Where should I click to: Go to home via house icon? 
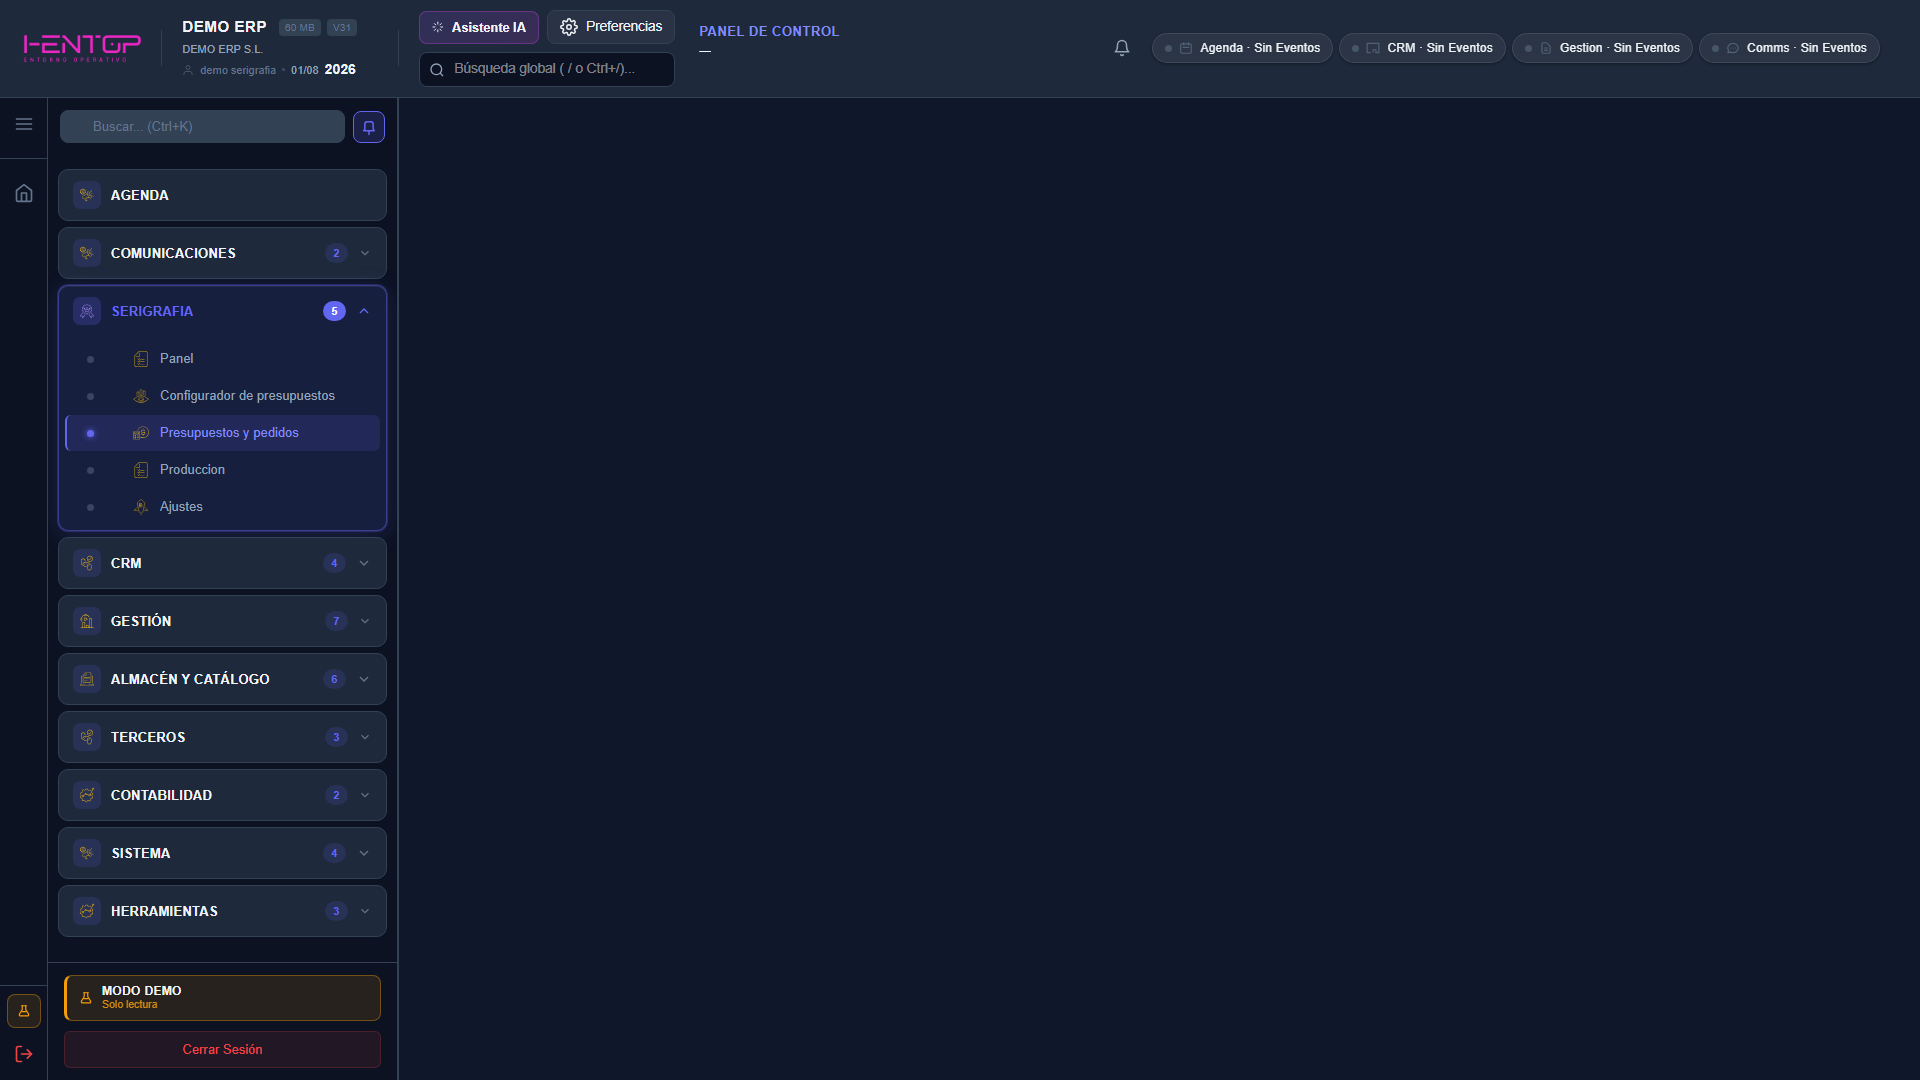coord(24,193)
